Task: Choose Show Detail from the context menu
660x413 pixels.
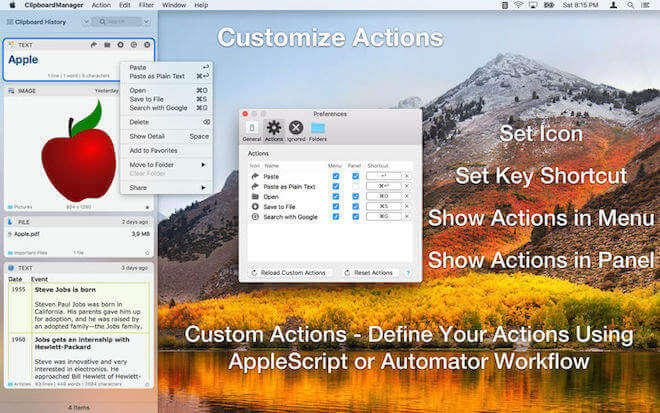Action: [x=167, y=136]
